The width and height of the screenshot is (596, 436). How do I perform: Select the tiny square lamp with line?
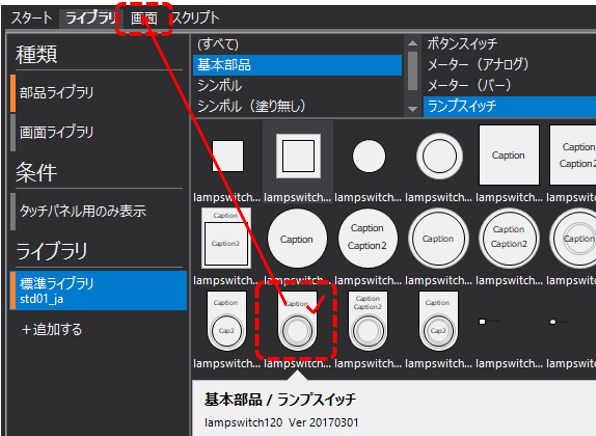(488, 322)
